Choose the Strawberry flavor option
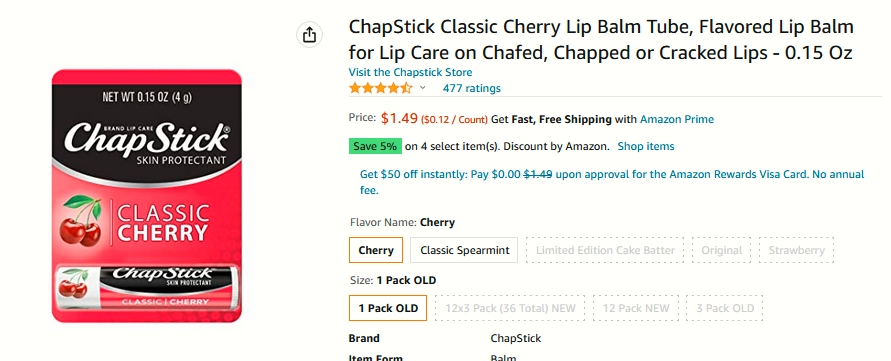Viewport: 891px width, 361px height. click(796, 250)
